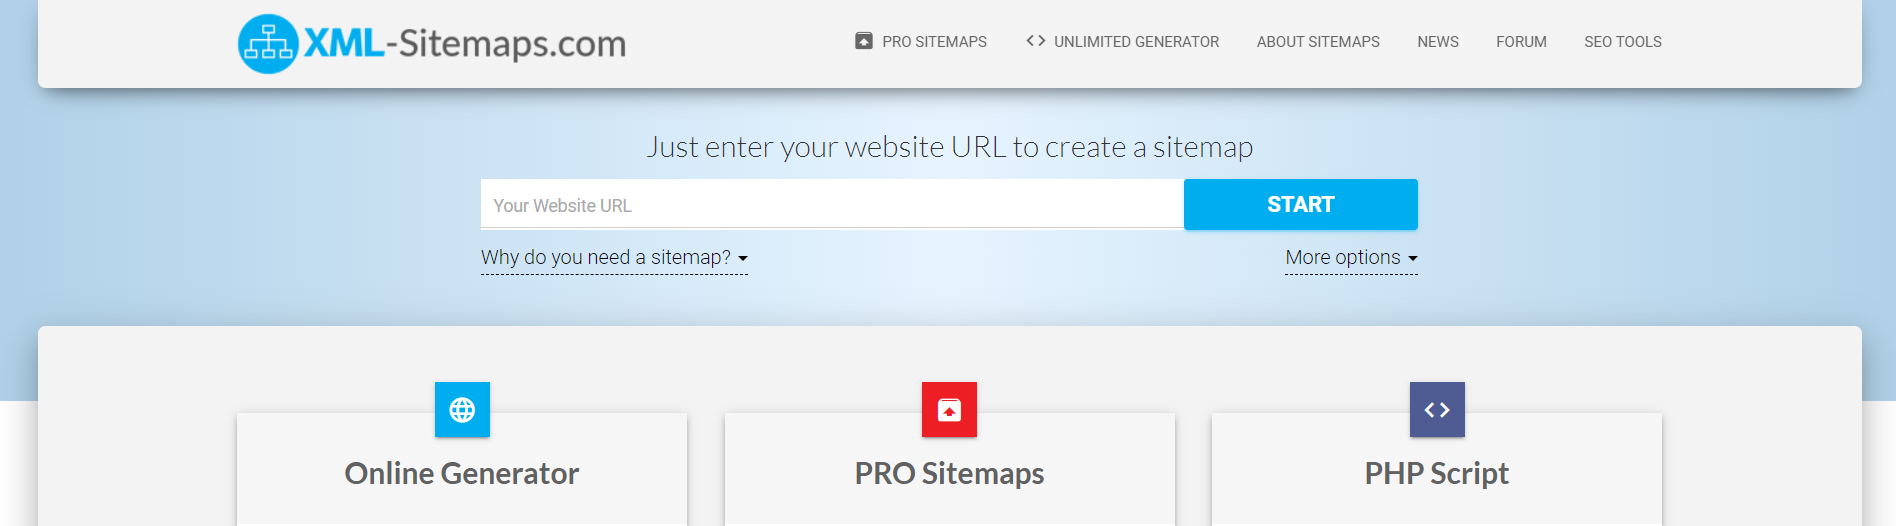Expand Why do you need a sitemap
The image size is (1896, 526).
pos(614,258)
